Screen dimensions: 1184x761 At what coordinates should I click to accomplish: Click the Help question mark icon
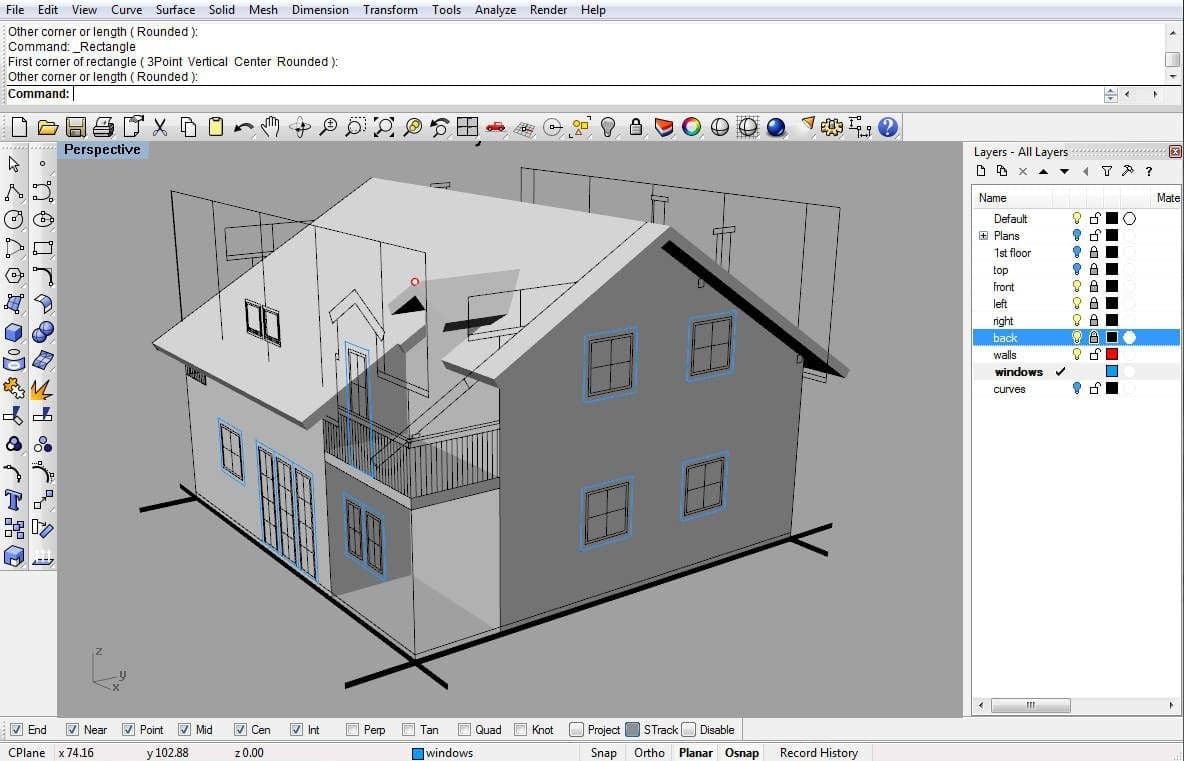(888, 127)
